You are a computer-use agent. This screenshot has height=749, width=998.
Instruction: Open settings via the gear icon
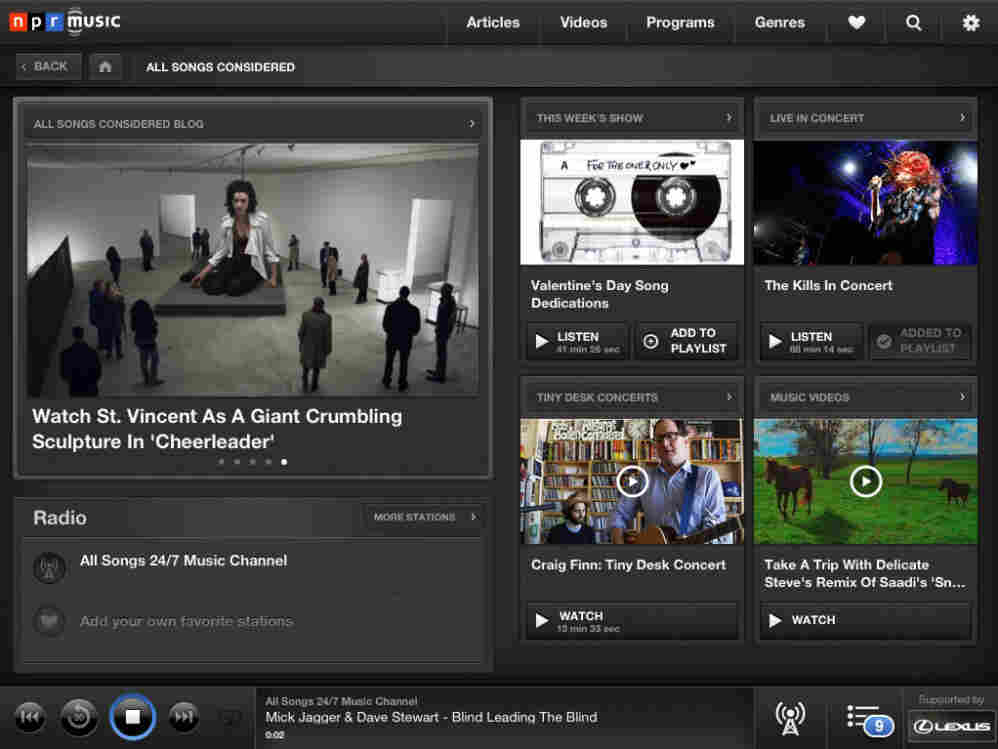970,23
